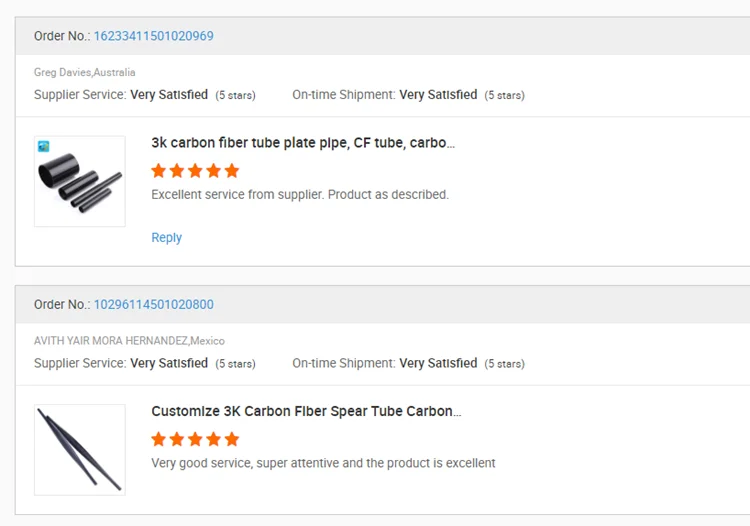
Task: Open '3k carbon fiber tube plate pipe' title
Action: [x=303, y=143]
